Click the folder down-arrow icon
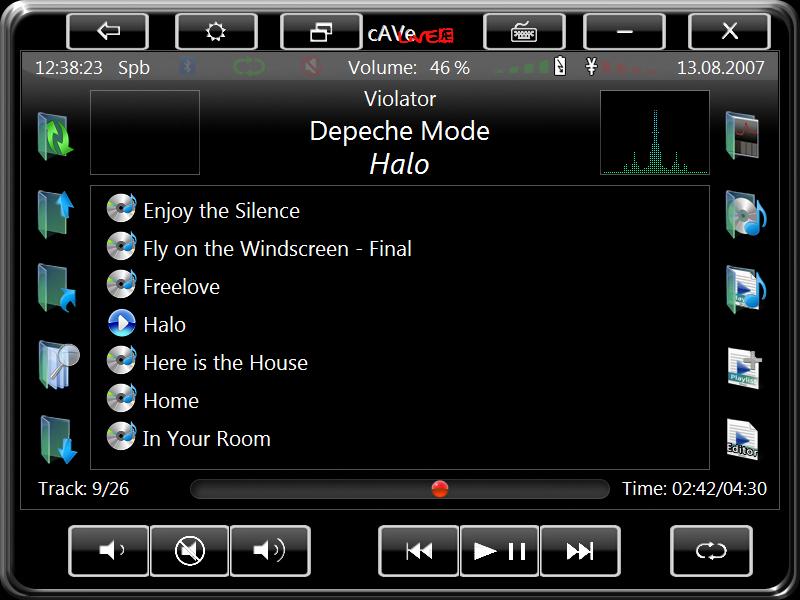 pyautogui.click(x=58, y=440)
